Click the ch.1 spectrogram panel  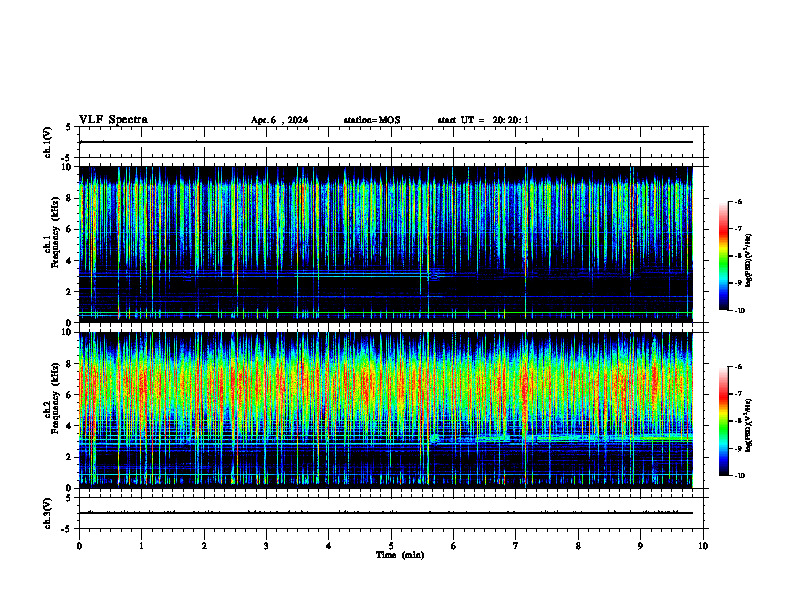(386, 244)
